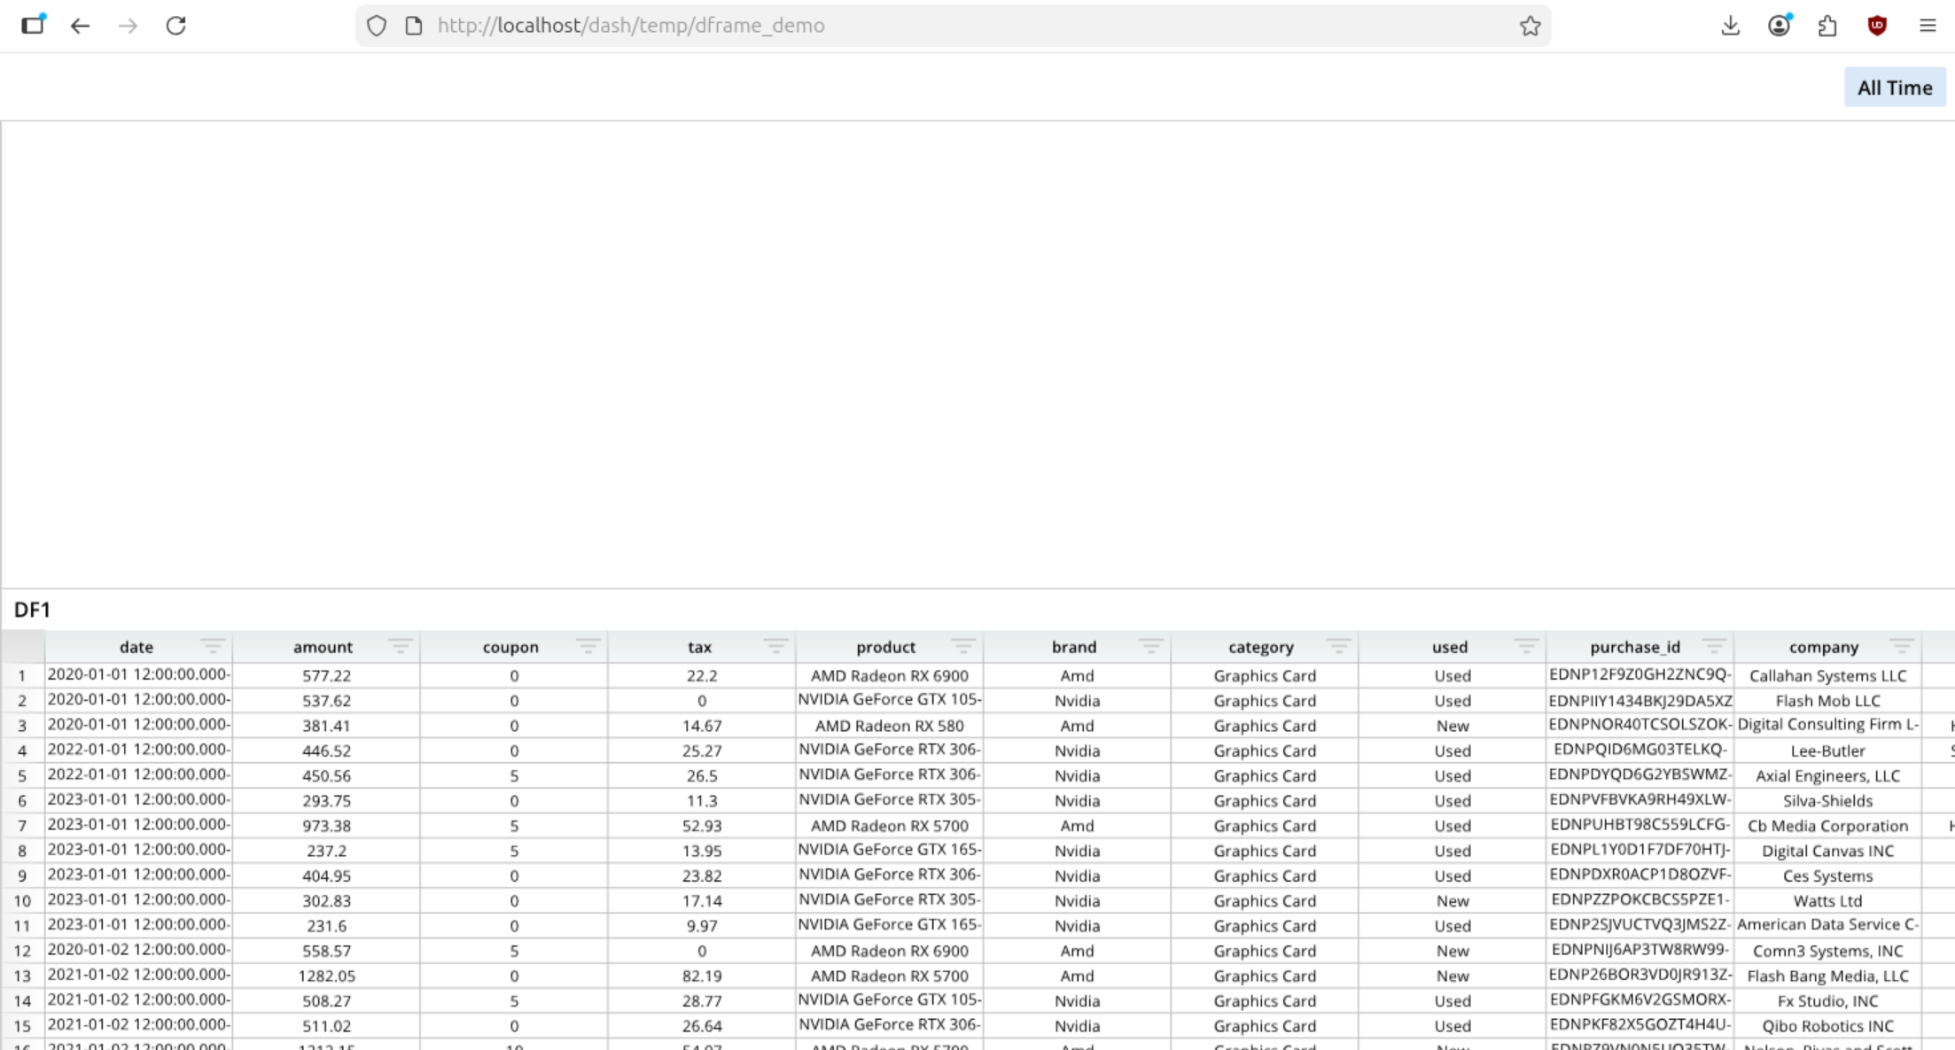Open filter icon for brand column
1955x1050 pixels.
tap(1151, 647)
